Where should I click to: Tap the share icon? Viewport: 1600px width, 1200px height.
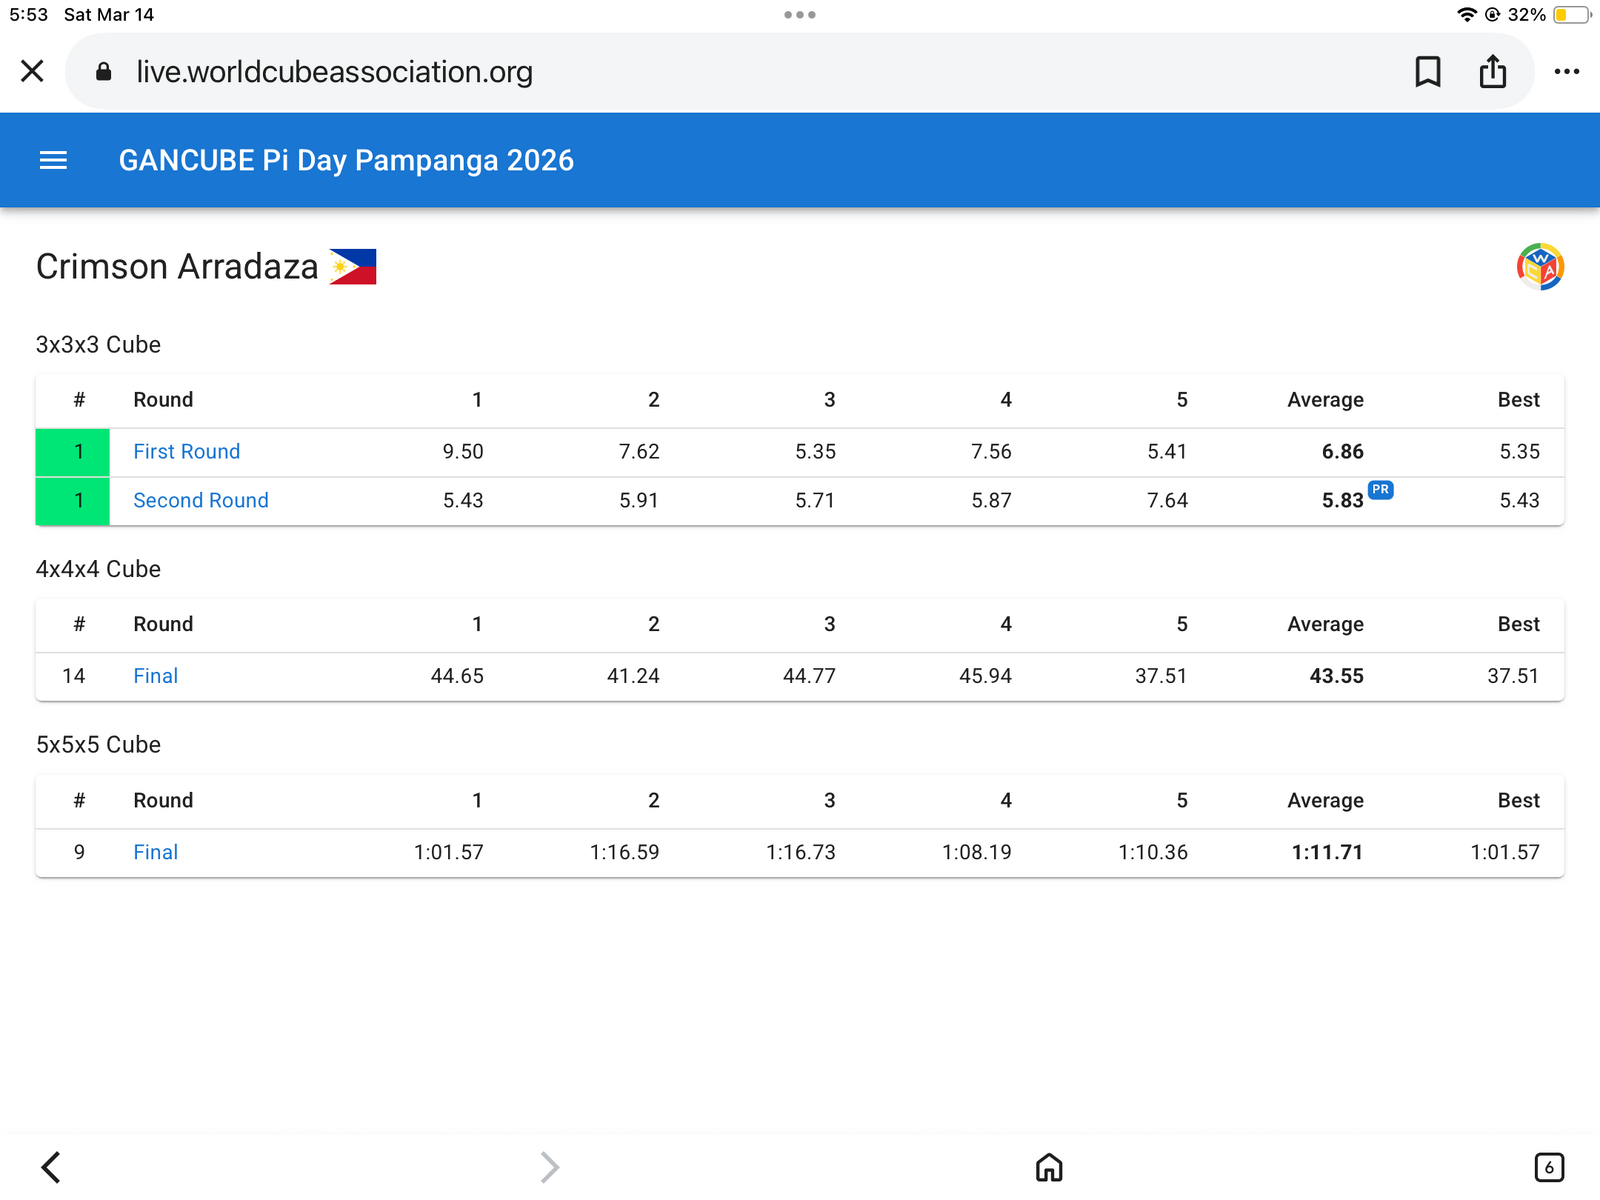[x=1493, y=71]
